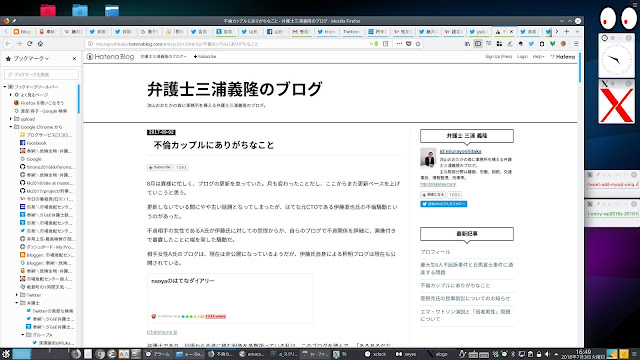This screenshot has width=640, height=360.
Task: Switch to the Facebook tab
Action: click(275, 31)
